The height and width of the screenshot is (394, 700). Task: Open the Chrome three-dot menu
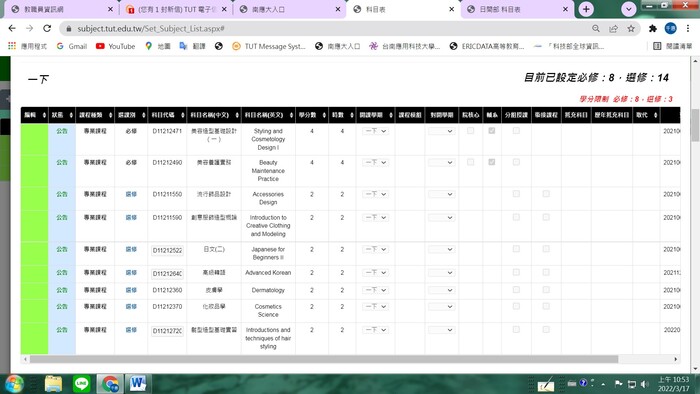pos(688,29)
